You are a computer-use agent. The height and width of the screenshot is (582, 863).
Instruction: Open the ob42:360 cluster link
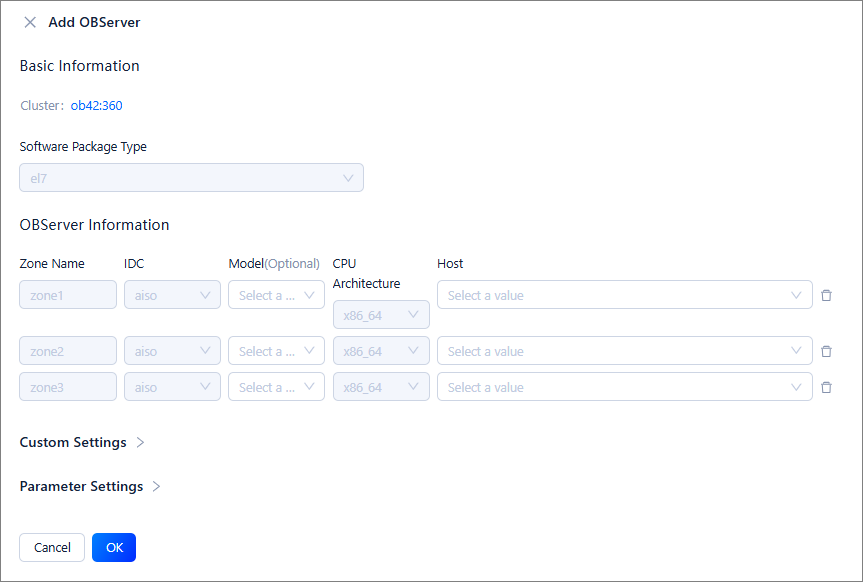[x=96, y=105]
